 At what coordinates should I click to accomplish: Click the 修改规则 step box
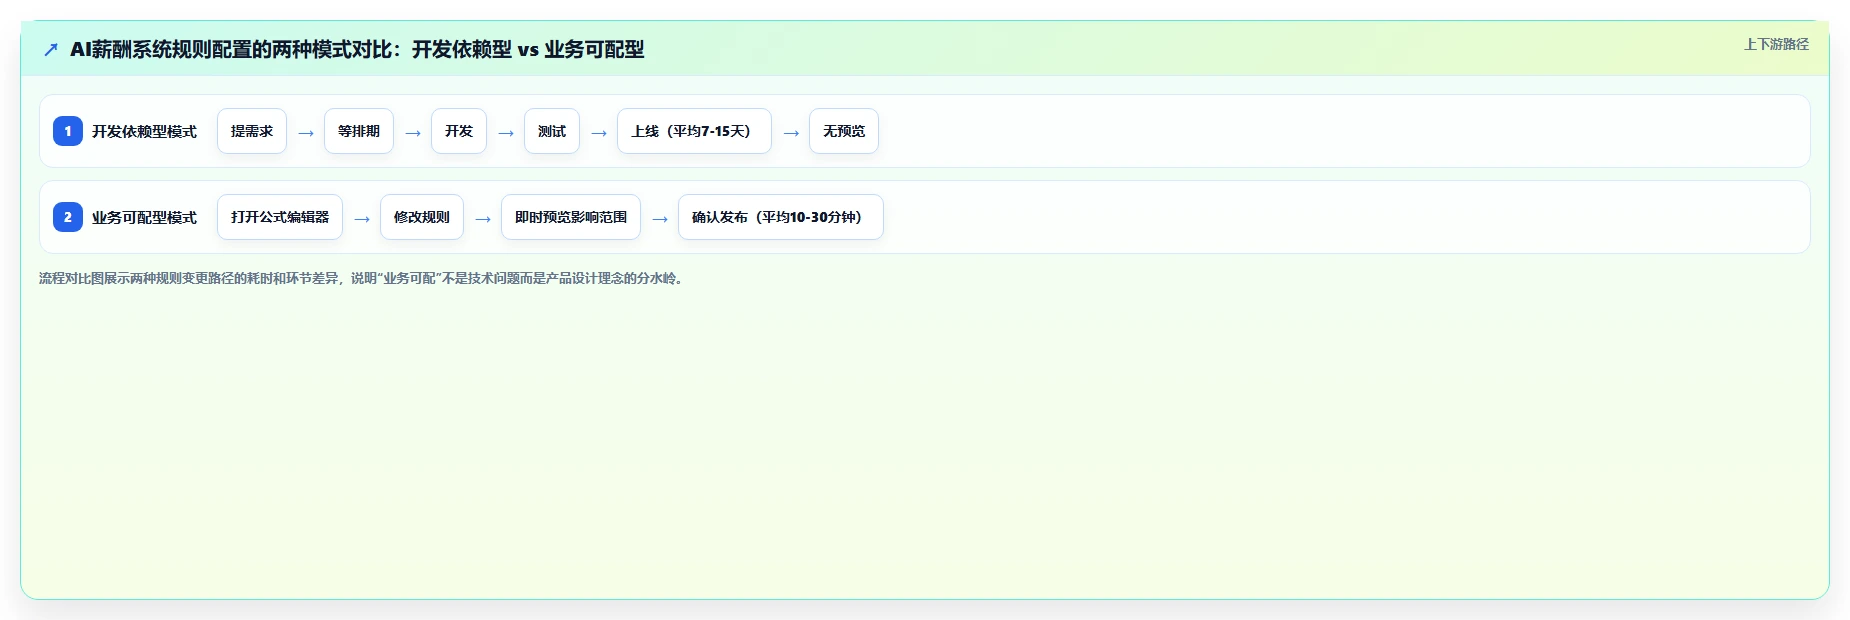pos(422,217)
